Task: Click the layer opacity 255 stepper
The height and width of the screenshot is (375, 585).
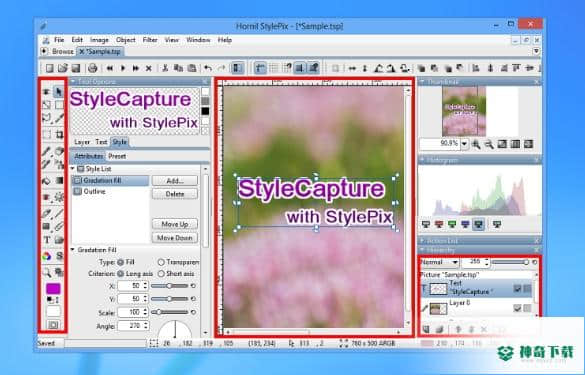Action: click(x=487, y=262)
